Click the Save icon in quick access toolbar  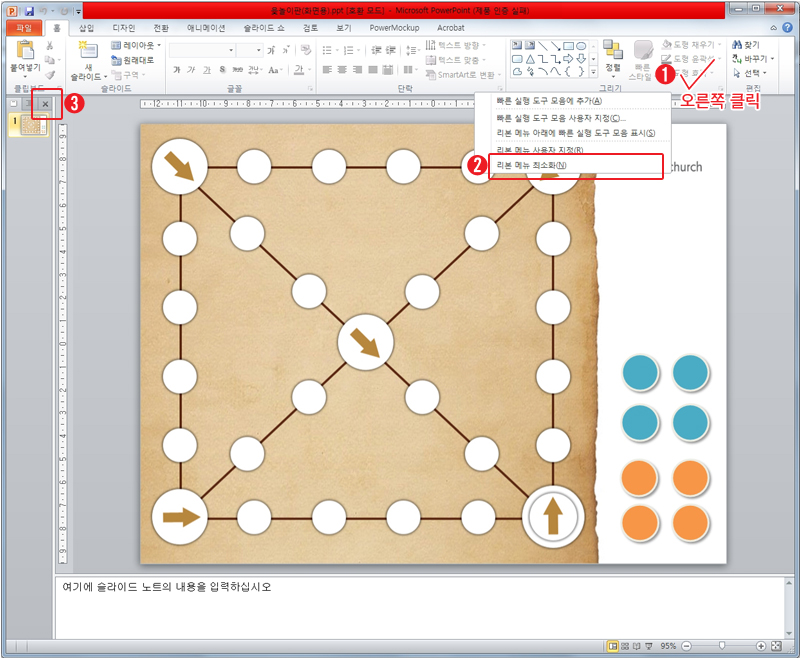point(27,9)
